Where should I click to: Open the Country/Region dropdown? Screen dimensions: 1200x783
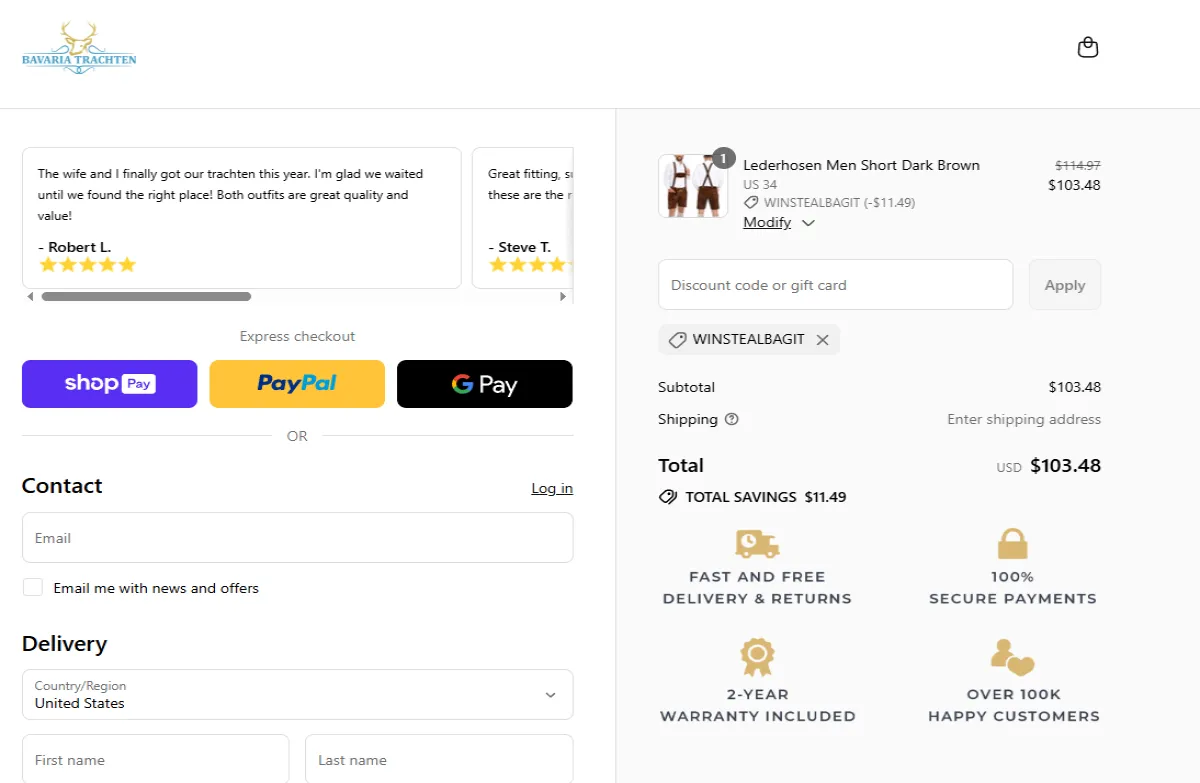coord(297,694)
